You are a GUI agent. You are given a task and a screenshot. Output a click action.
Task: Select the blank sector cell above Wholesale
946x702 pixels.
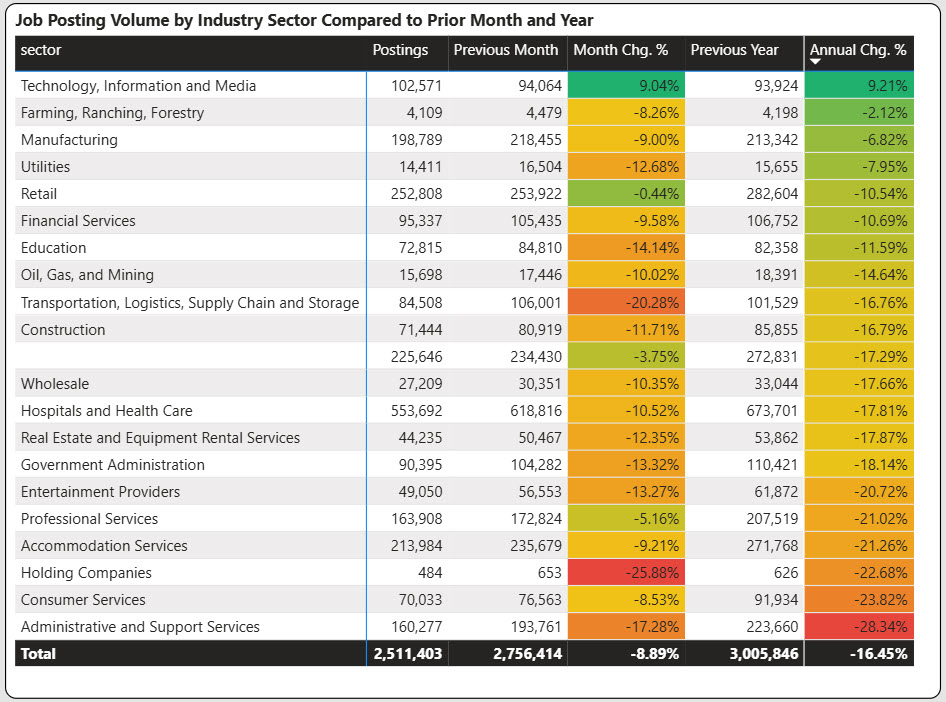[190, 357]
